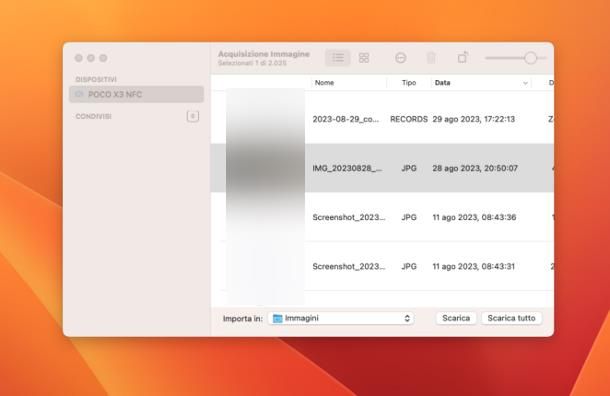The height and width of the screenshot is (396, 610).
Task: Click date 29 ago 2023, 17:22:13
Action: pos(473,119)
